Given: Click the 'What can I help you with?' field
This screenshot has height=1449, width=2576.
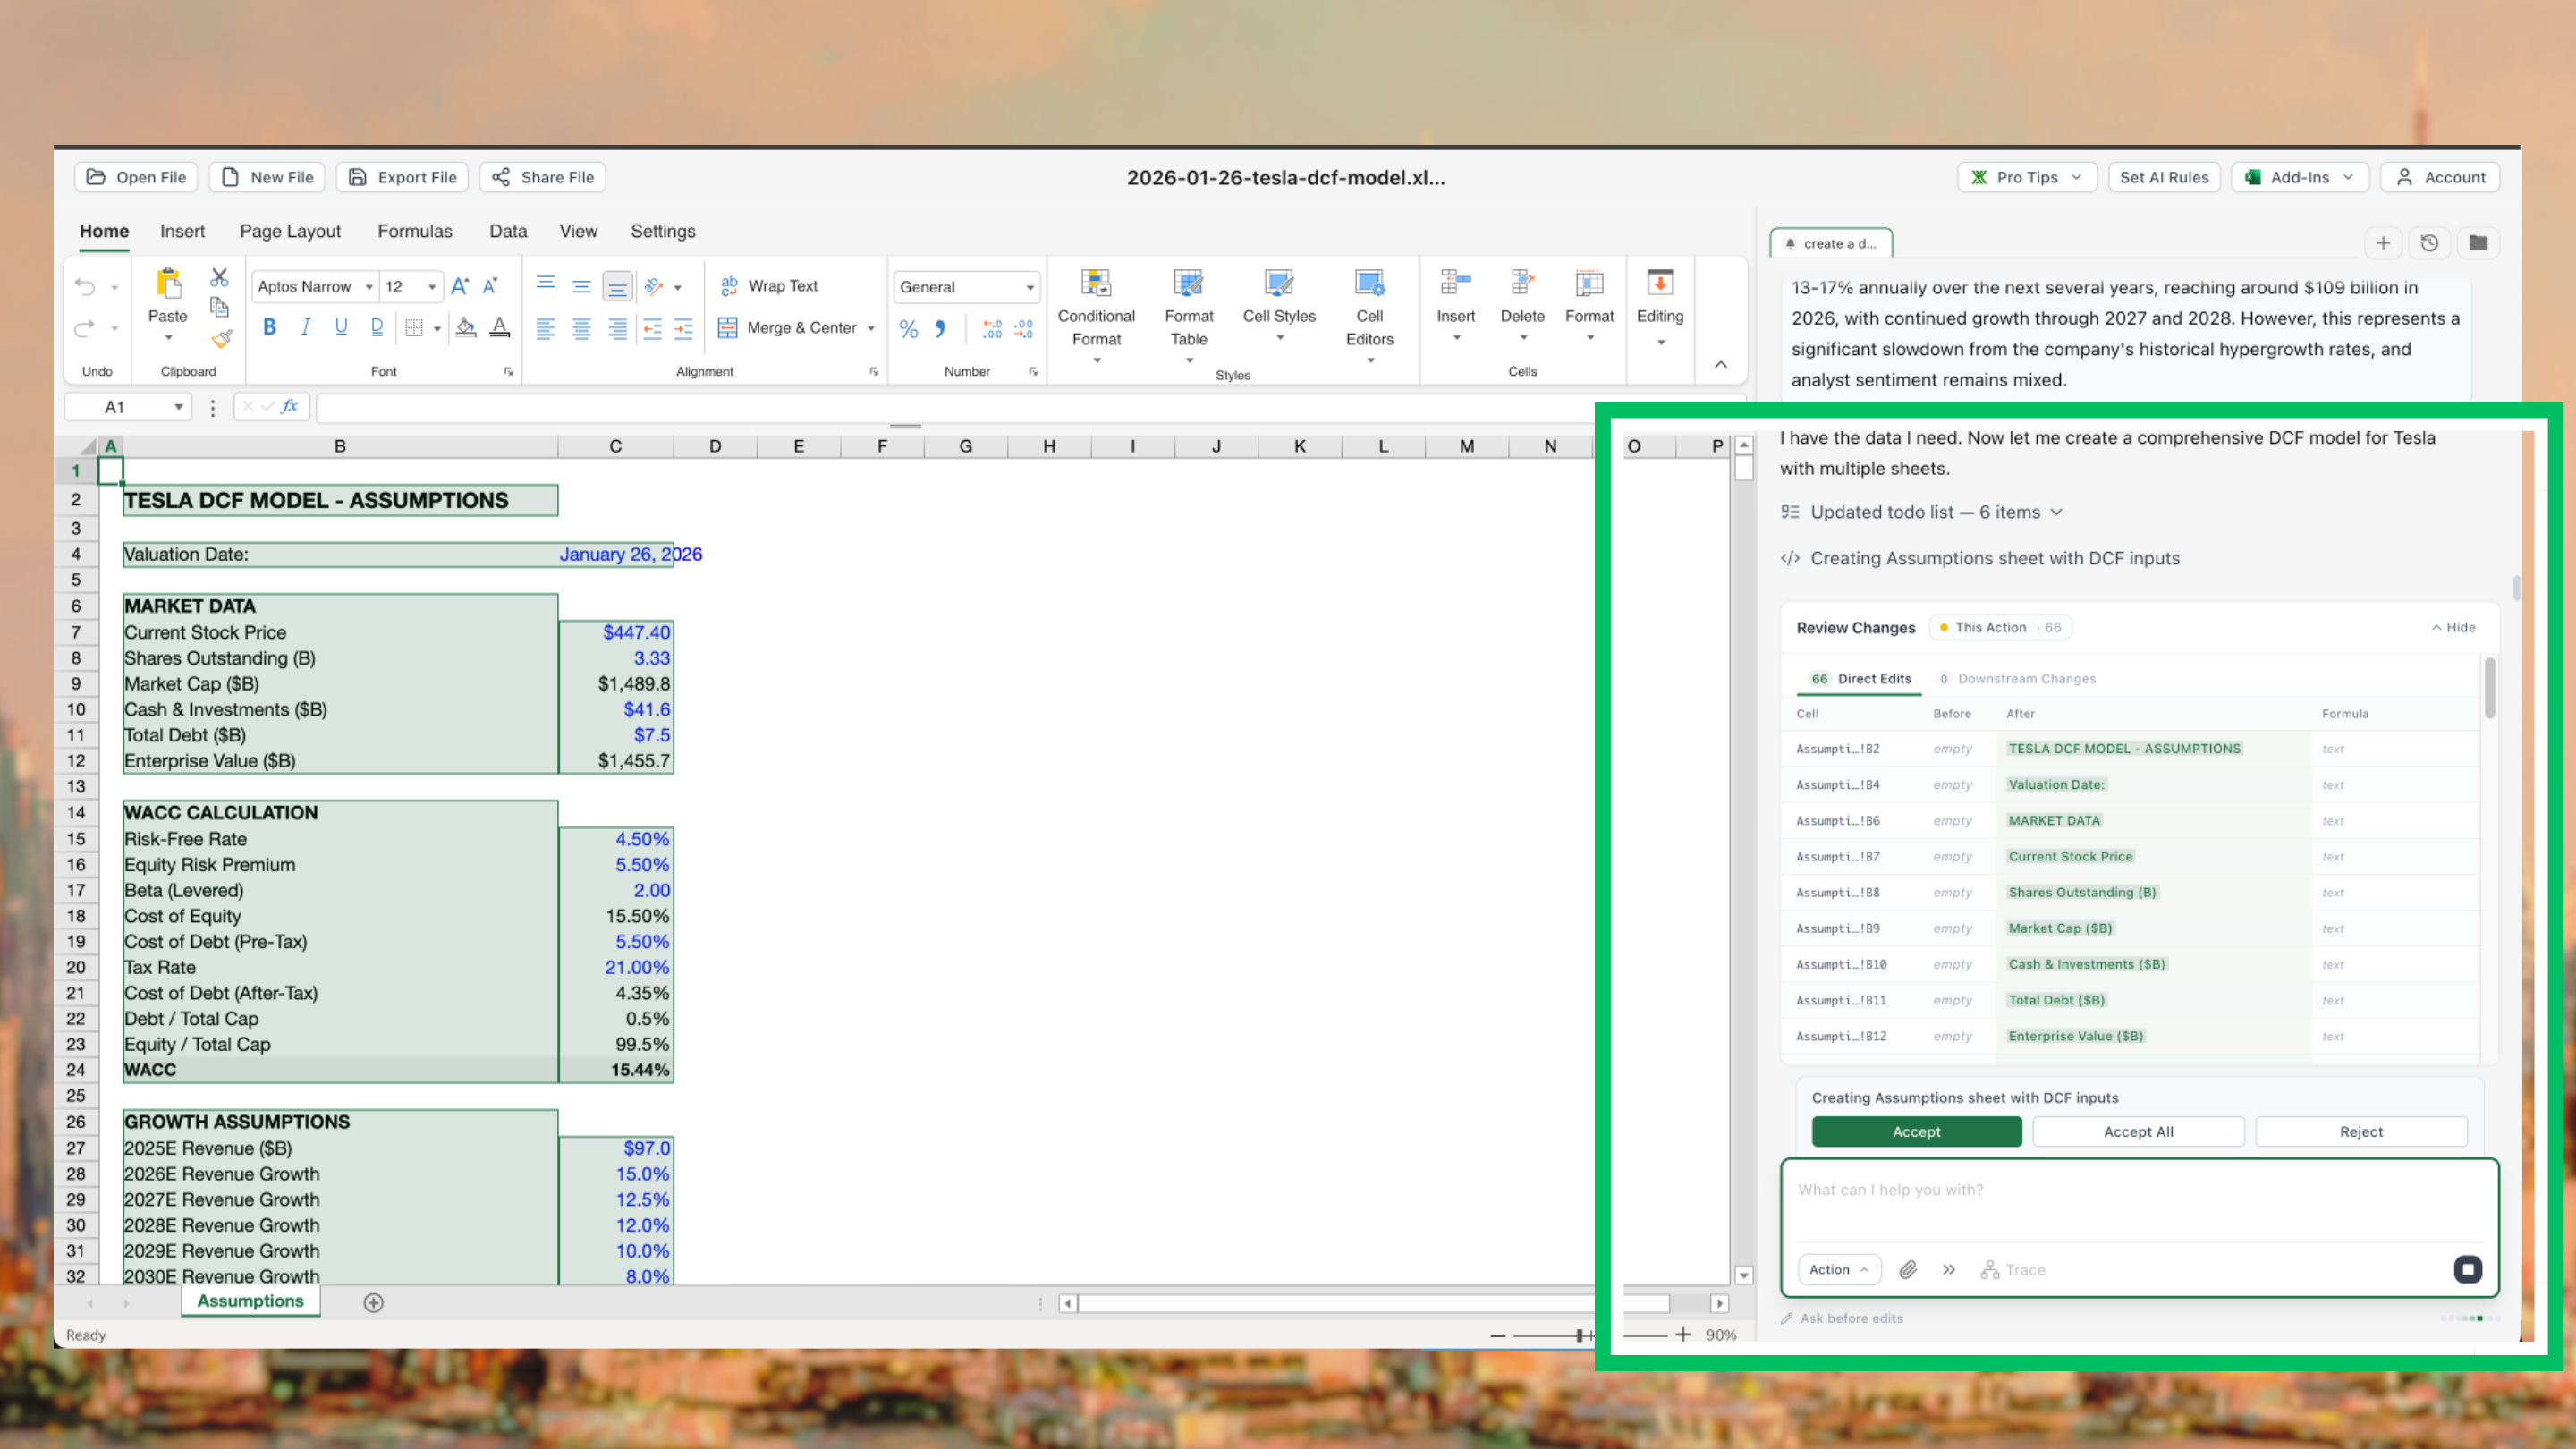Looking at the screenshot, I should point(2139,1199).
